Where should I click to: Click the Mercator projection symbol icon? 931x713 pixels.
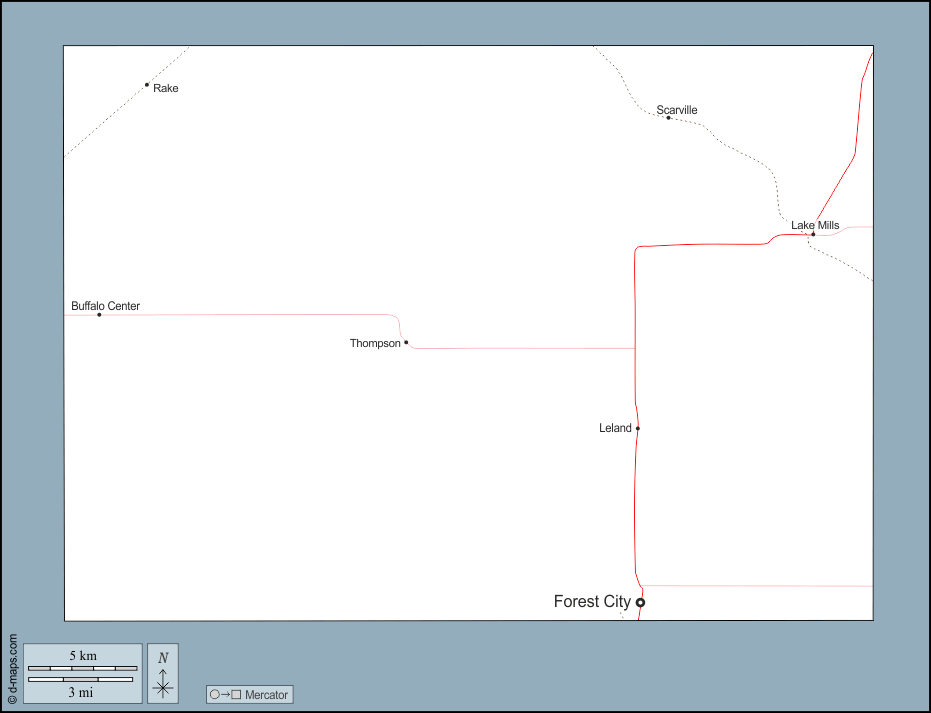coord(225,695)
